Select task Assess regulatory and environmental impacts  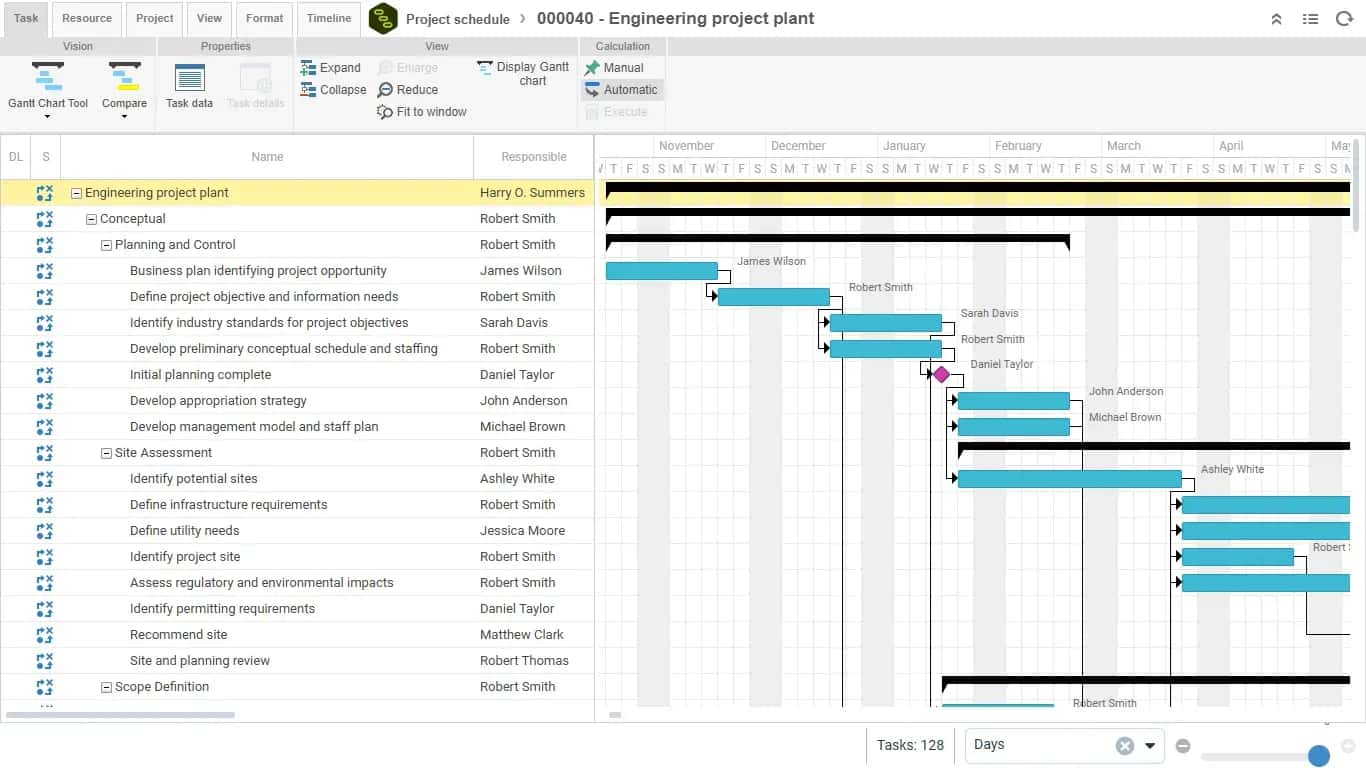(x=262, y=583)
